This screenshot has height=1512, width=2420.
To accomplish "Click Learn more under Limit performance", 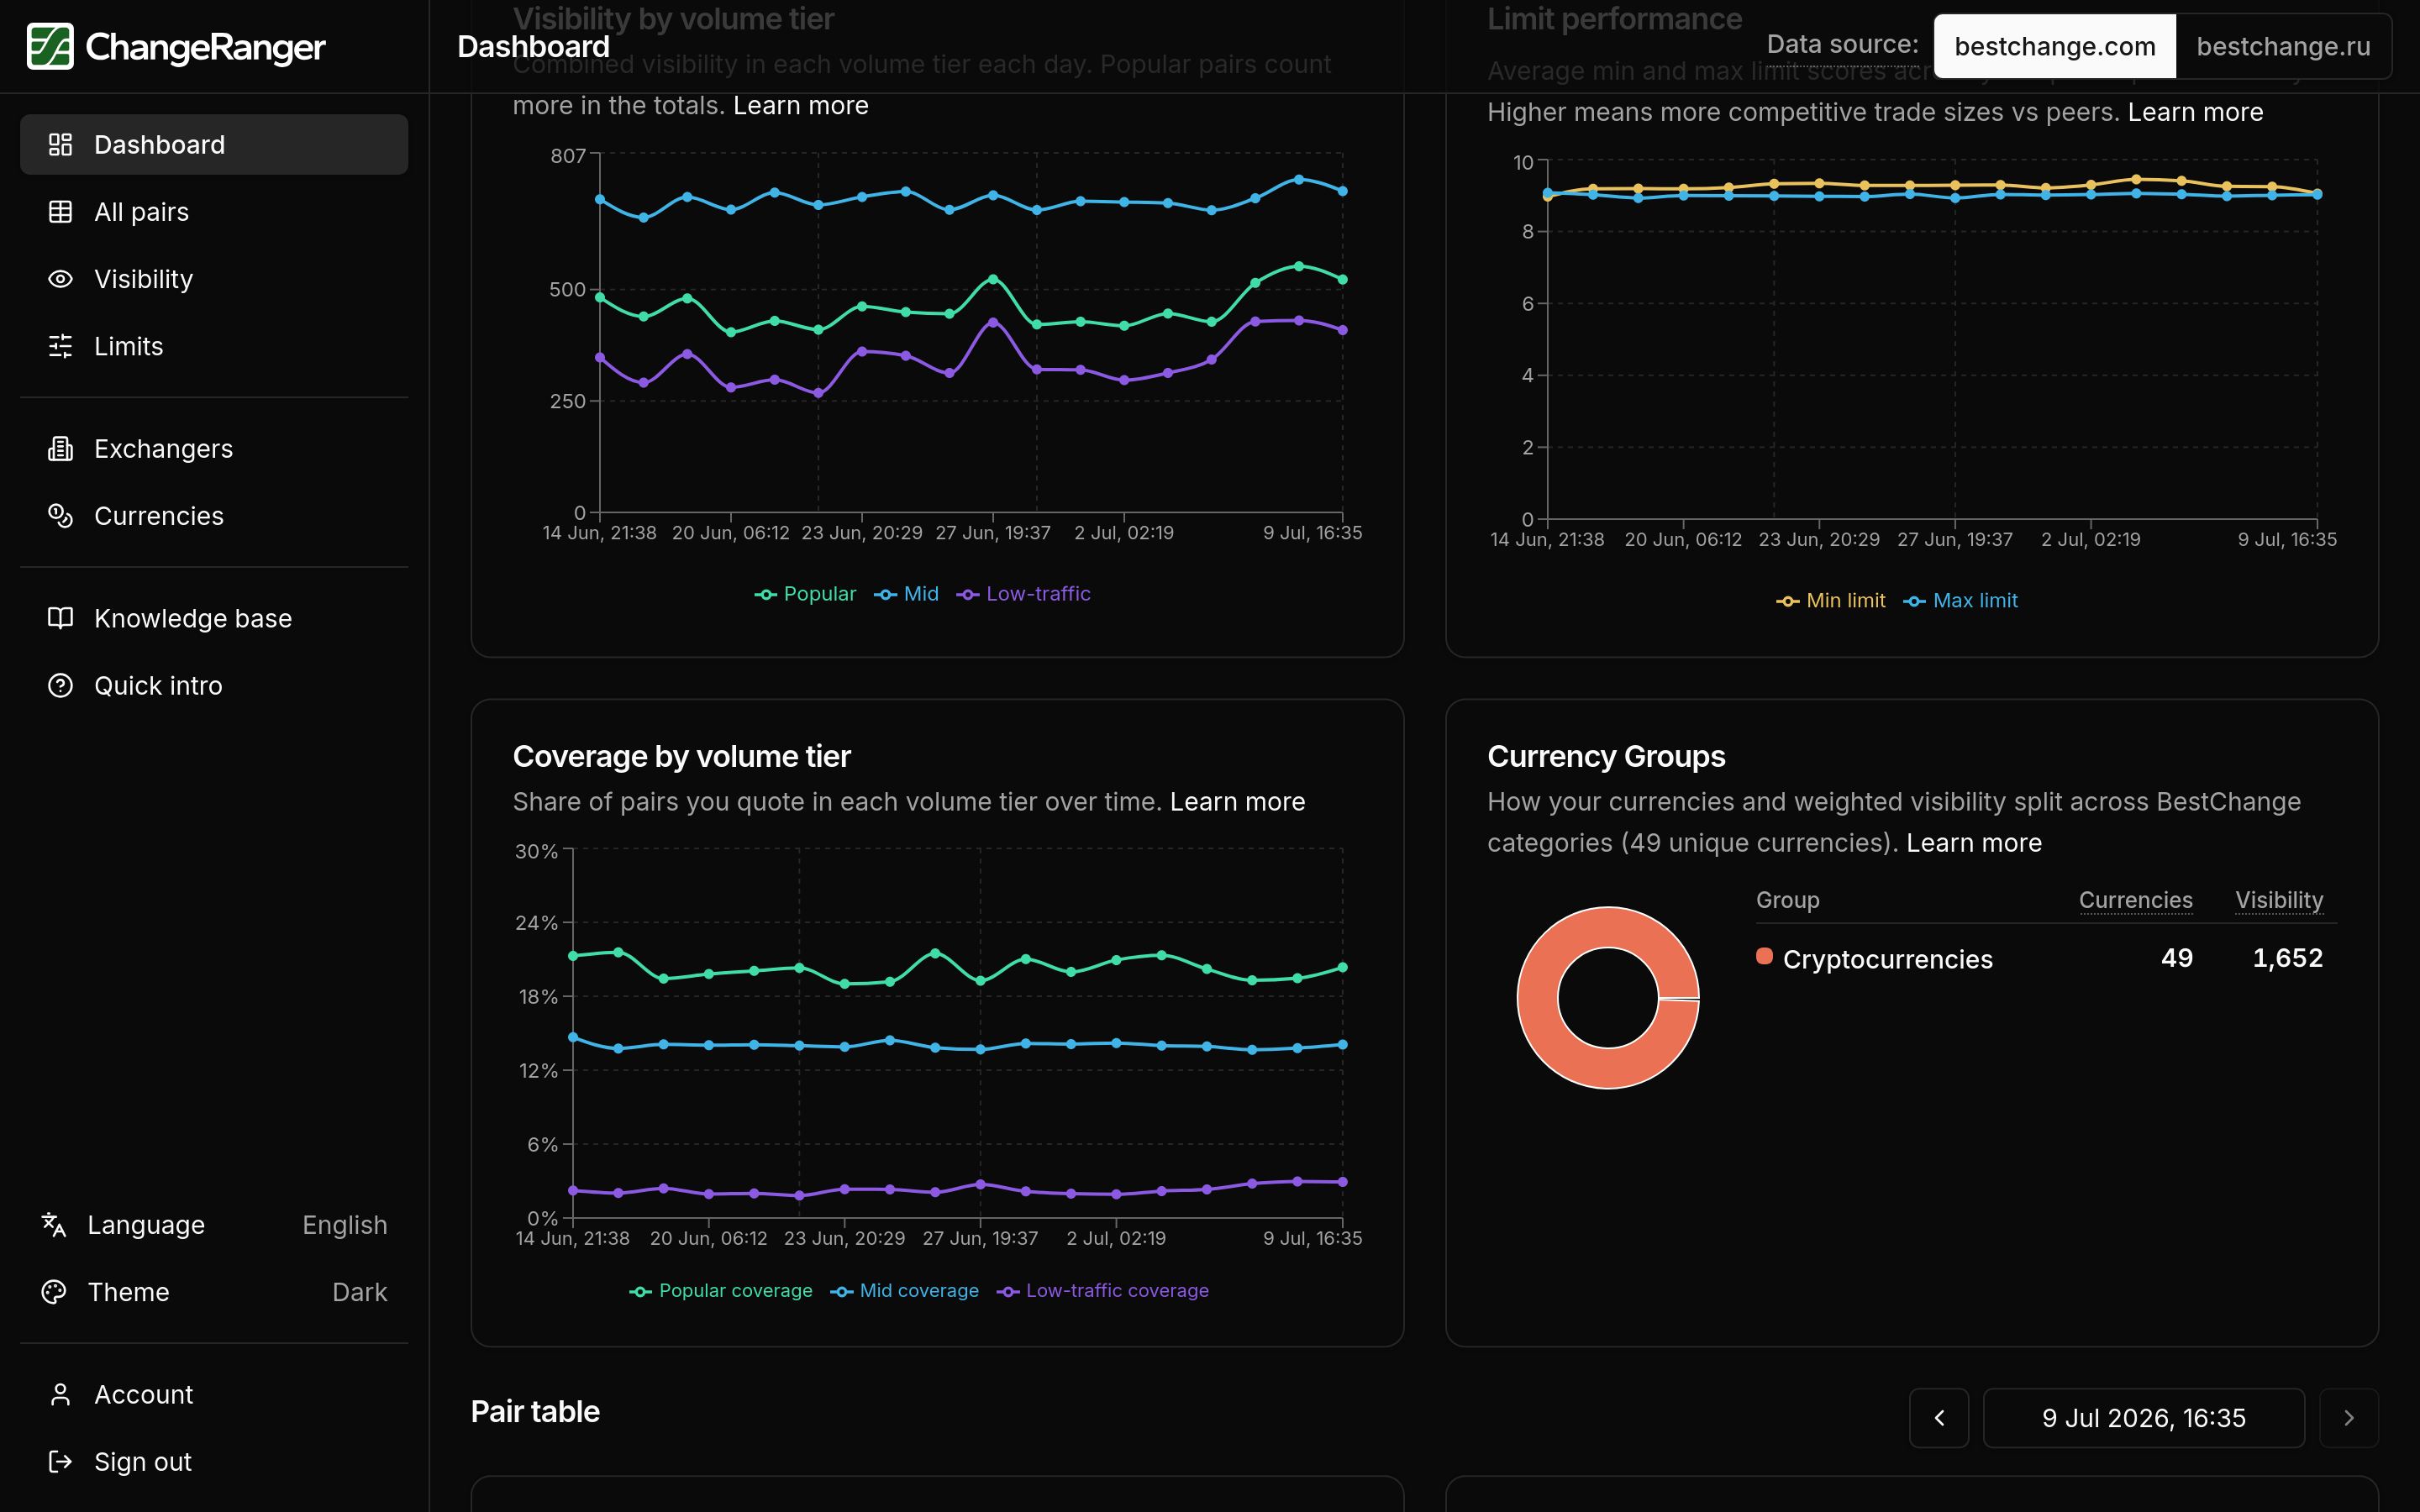I will (x=2195, y=112).
